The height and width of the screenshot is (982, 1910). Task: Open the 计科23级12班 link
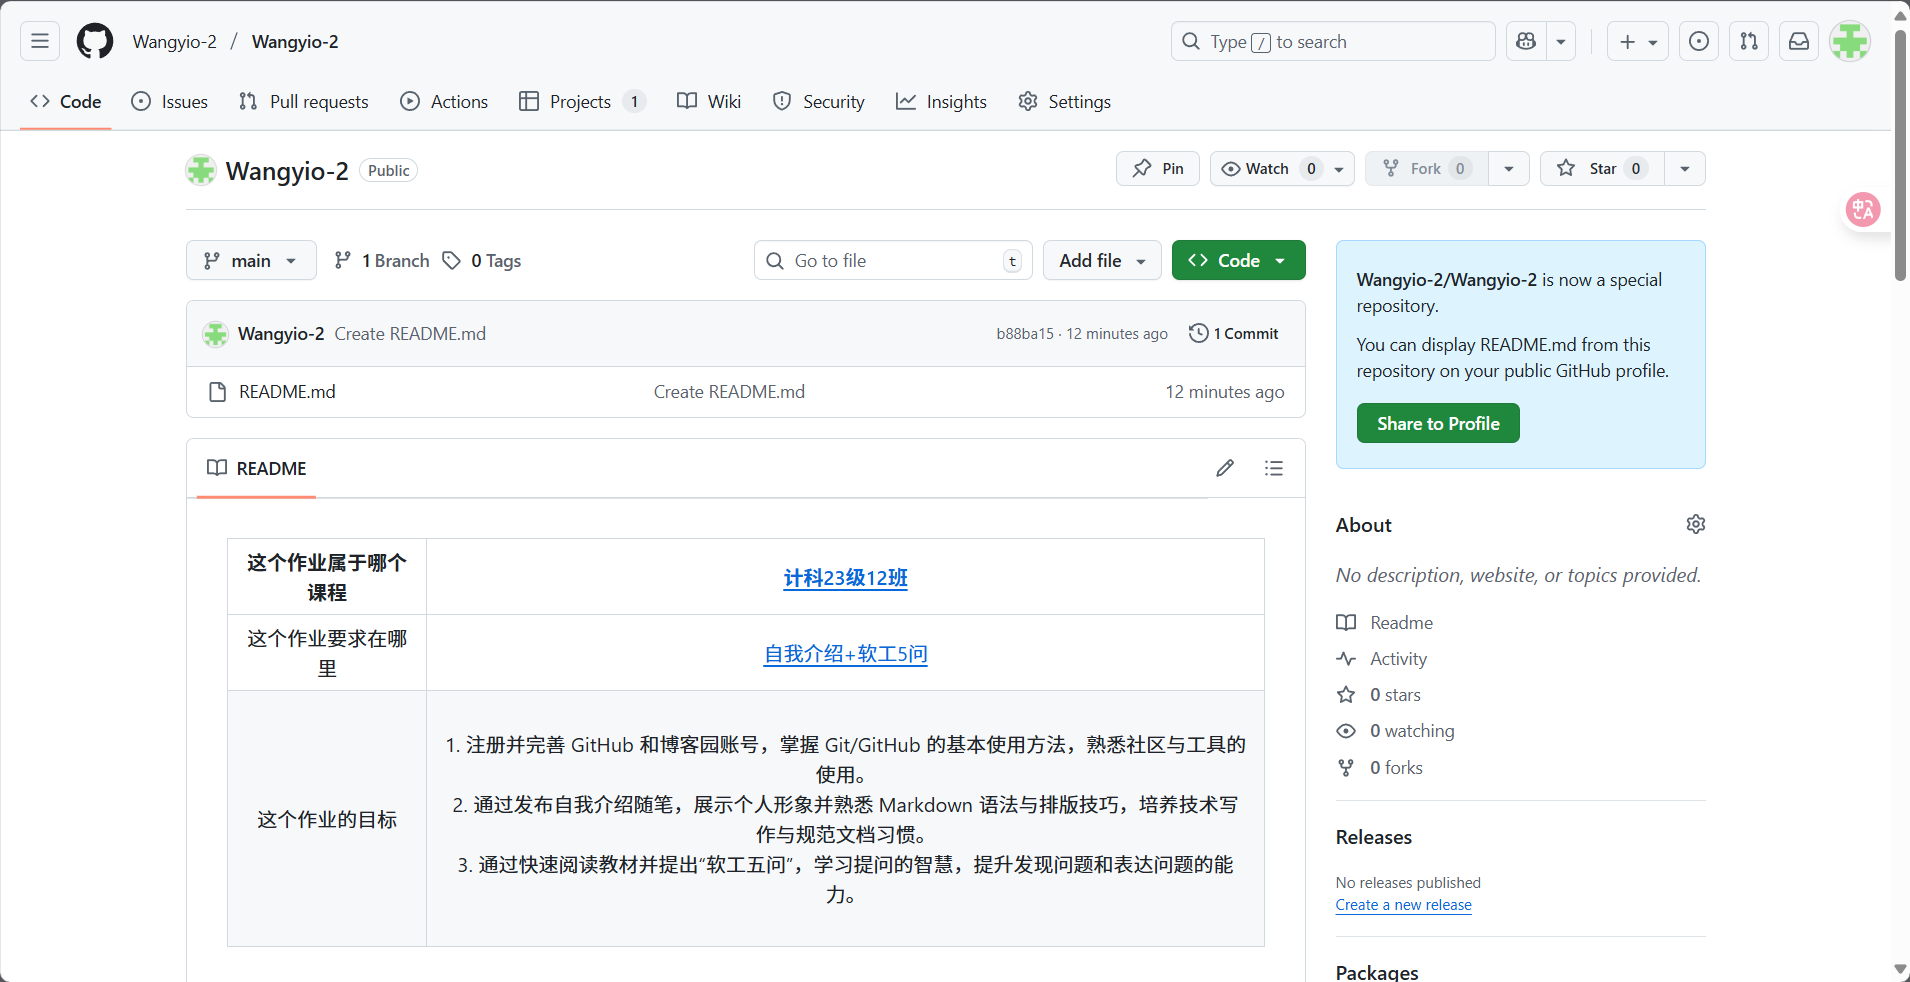point(845,578)
